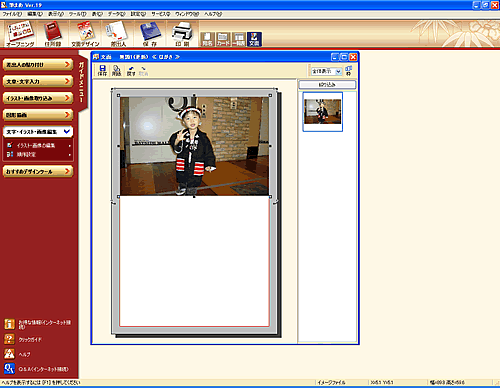Click the 戻す undo arrow icon
The height and width of the screenshot is (388, 500).
(x=131, y=71)
